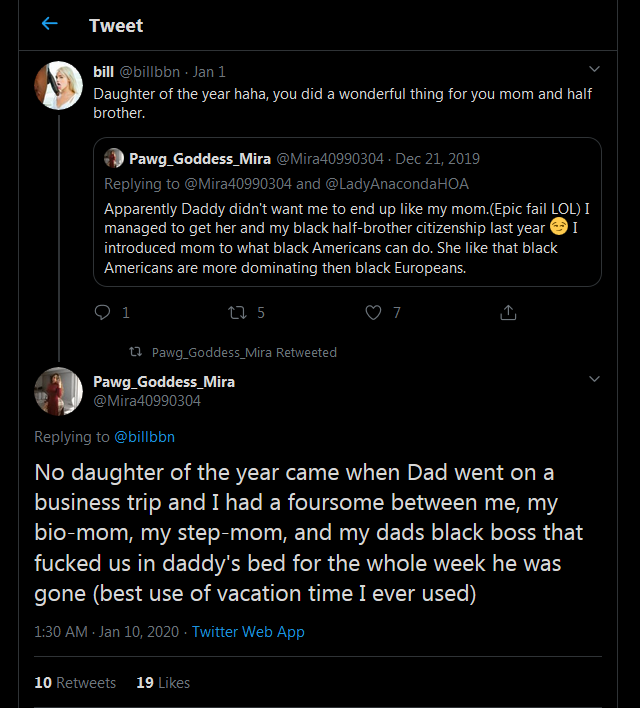This screenshot has width=640, height=708.
Task: Click bill's profile avatar
Action: pyautogui.click(x=58, y=85)
